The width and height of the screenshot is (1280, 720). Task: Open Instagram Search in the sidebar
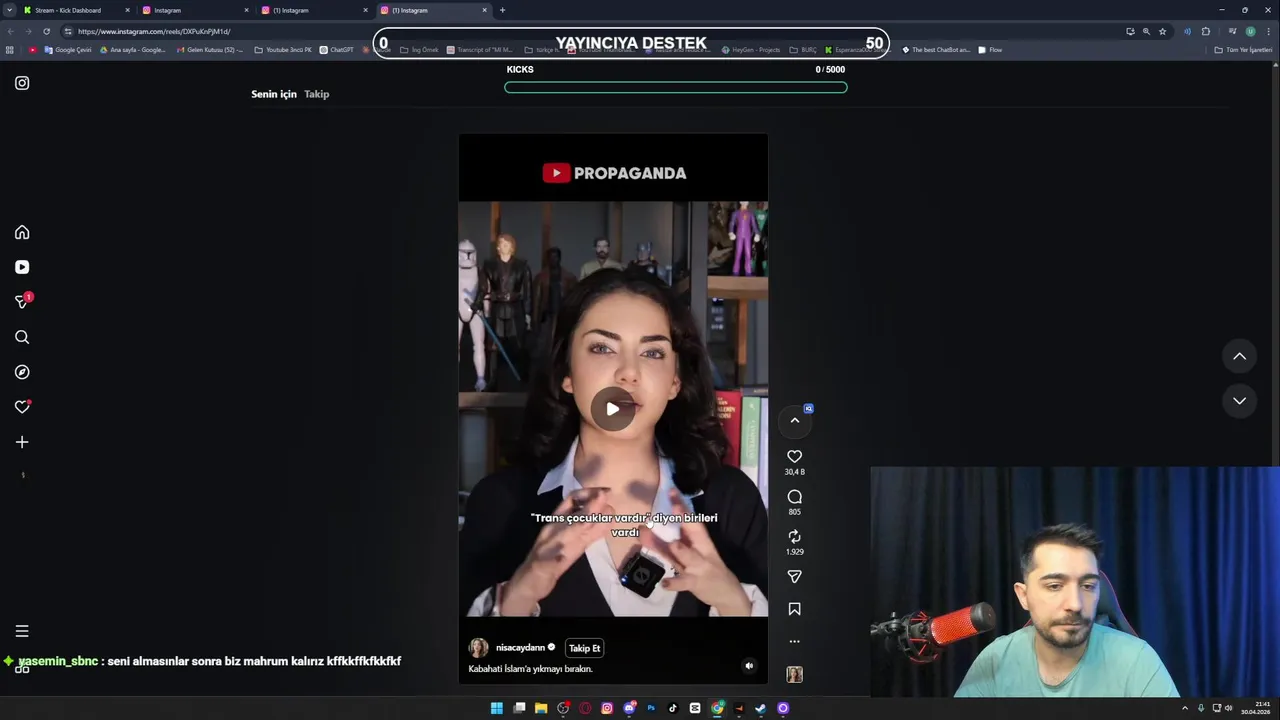22,337
